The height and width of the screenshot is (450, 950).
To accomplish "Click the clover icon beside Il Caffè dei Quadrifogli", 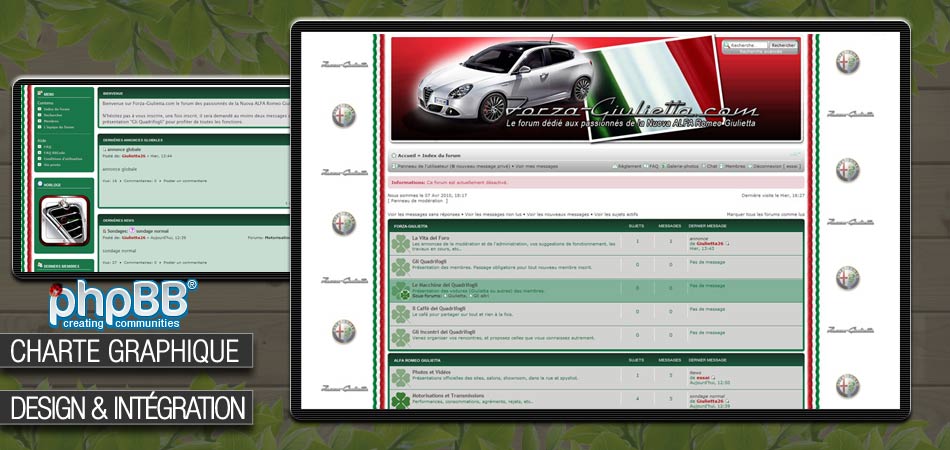I will tap(400, 314).
